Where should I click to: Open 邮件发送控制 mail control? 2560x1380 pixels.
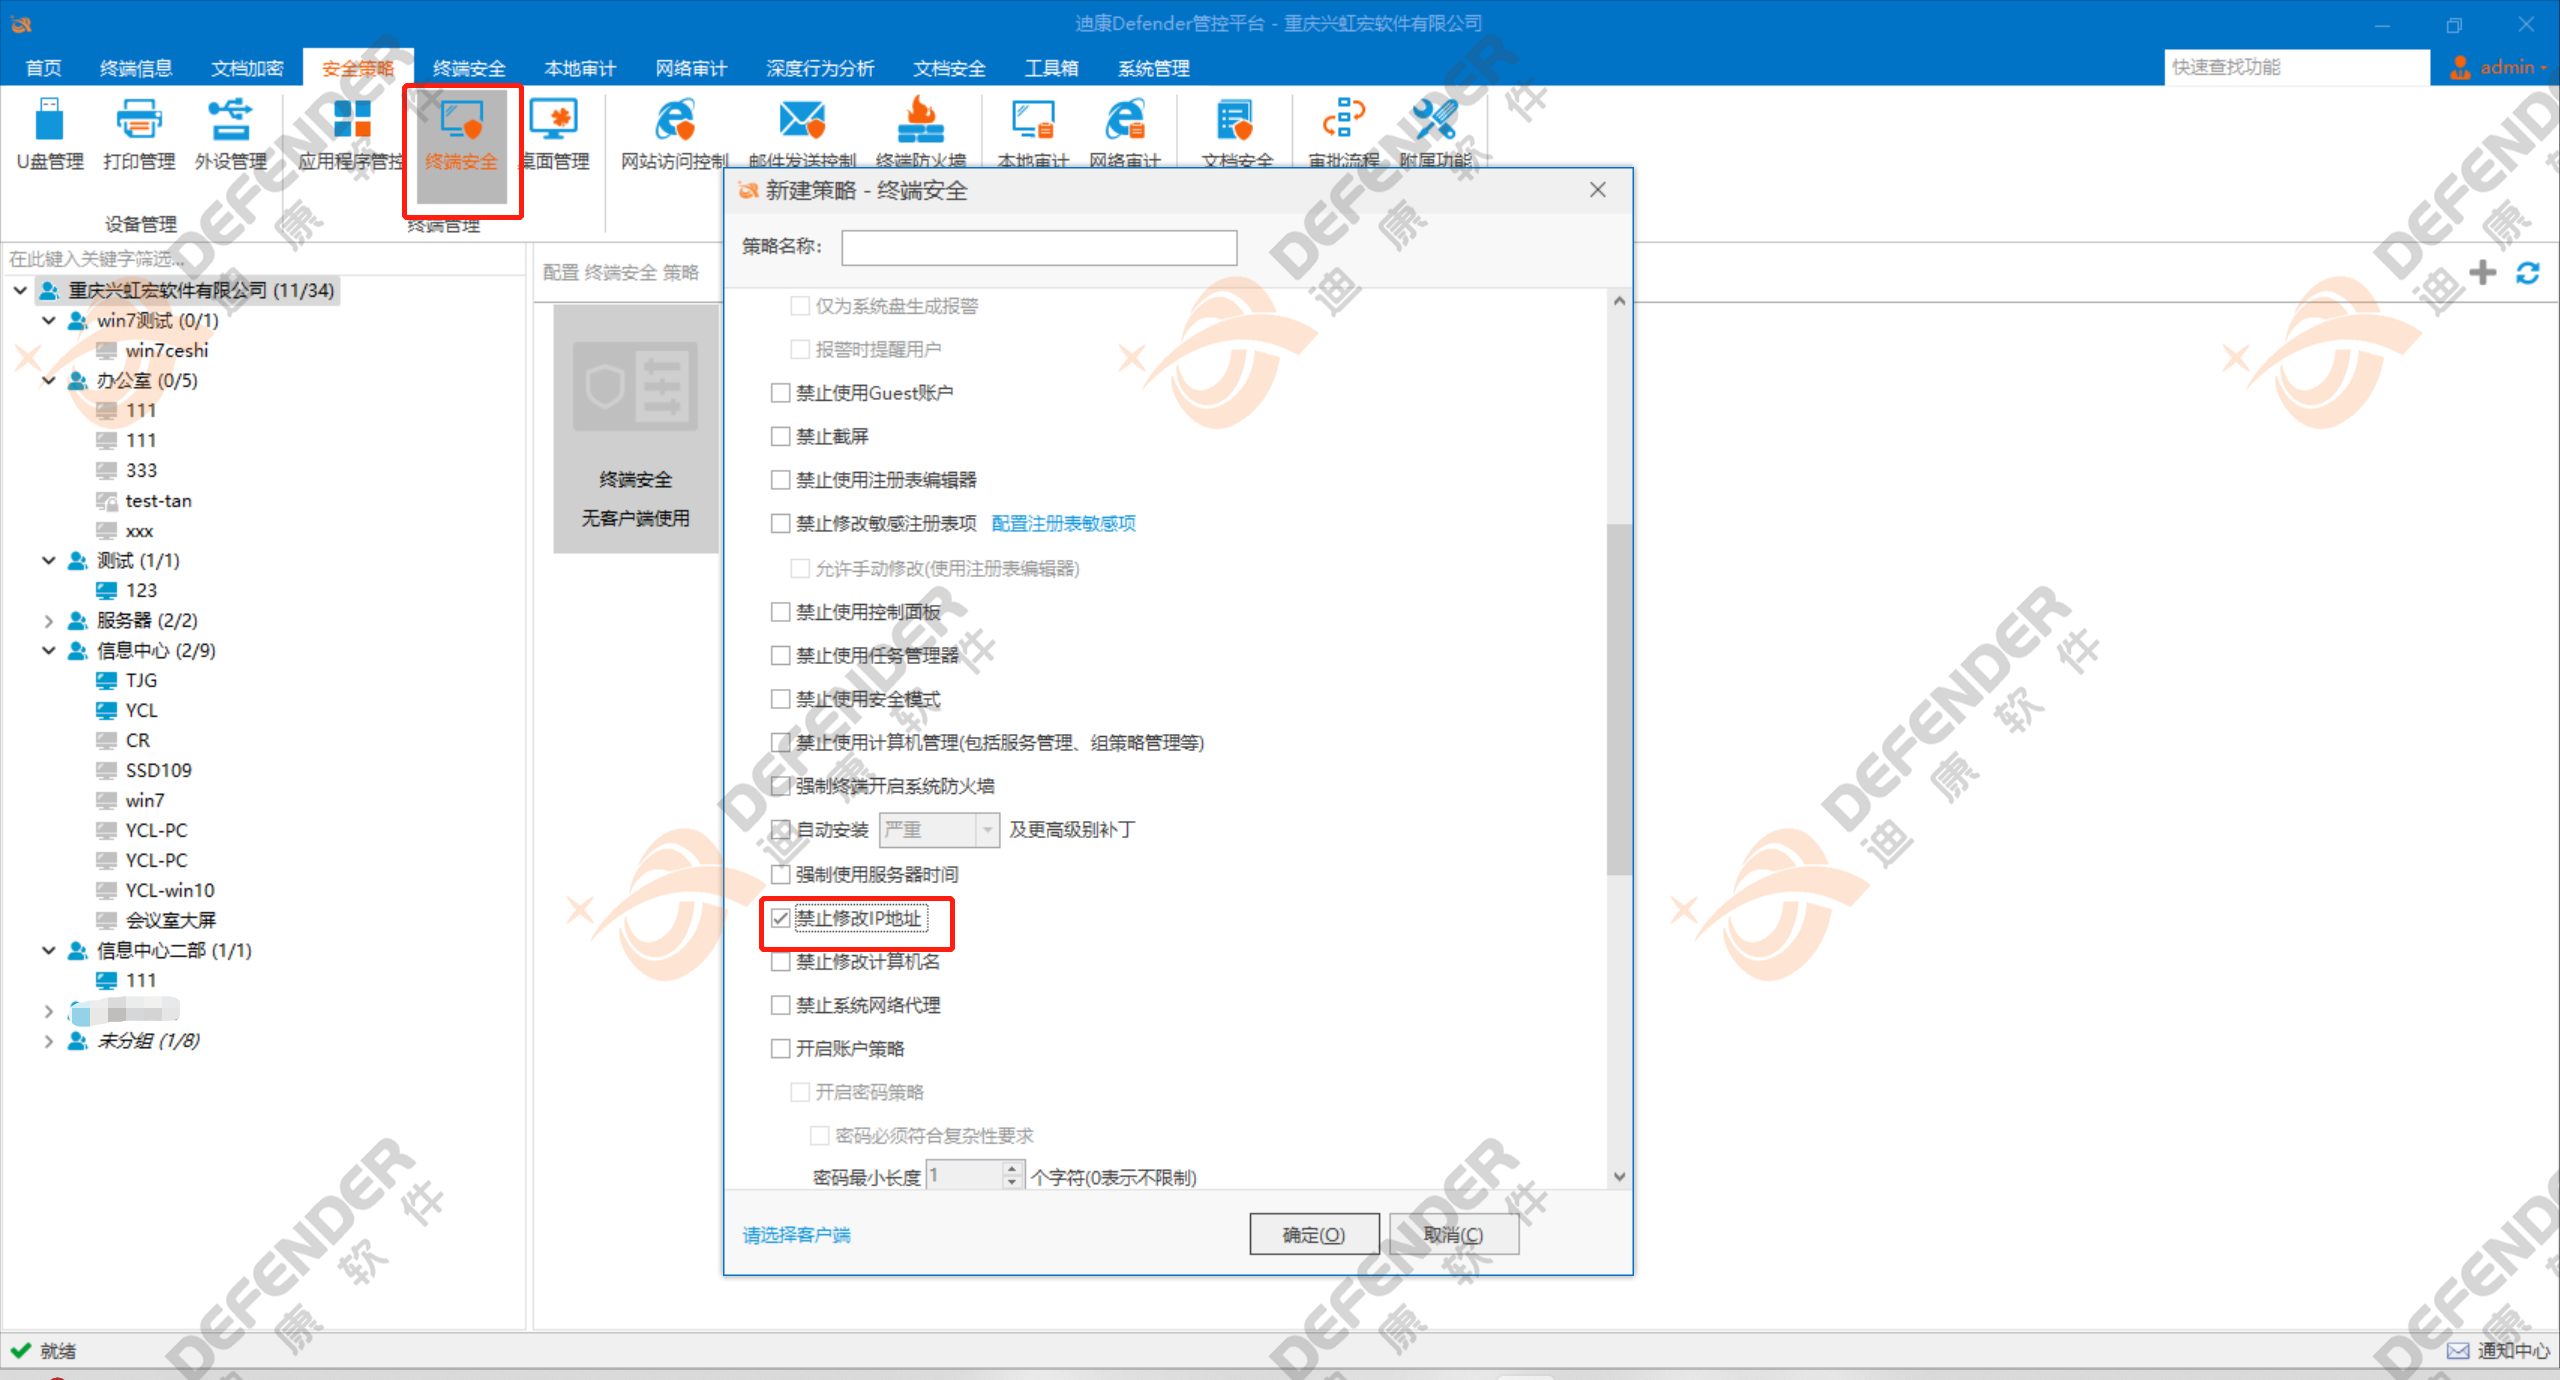(x=802, y=135)
